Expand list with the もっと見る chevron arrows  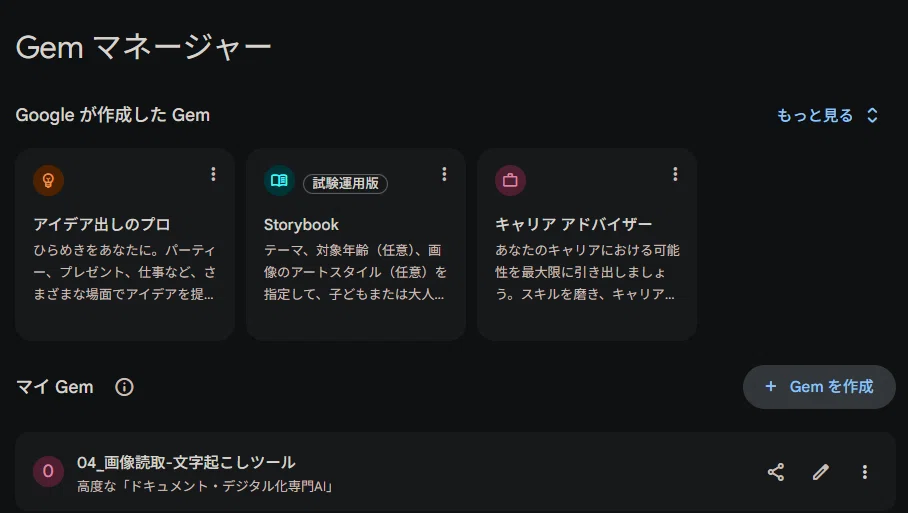pos(872,115)
